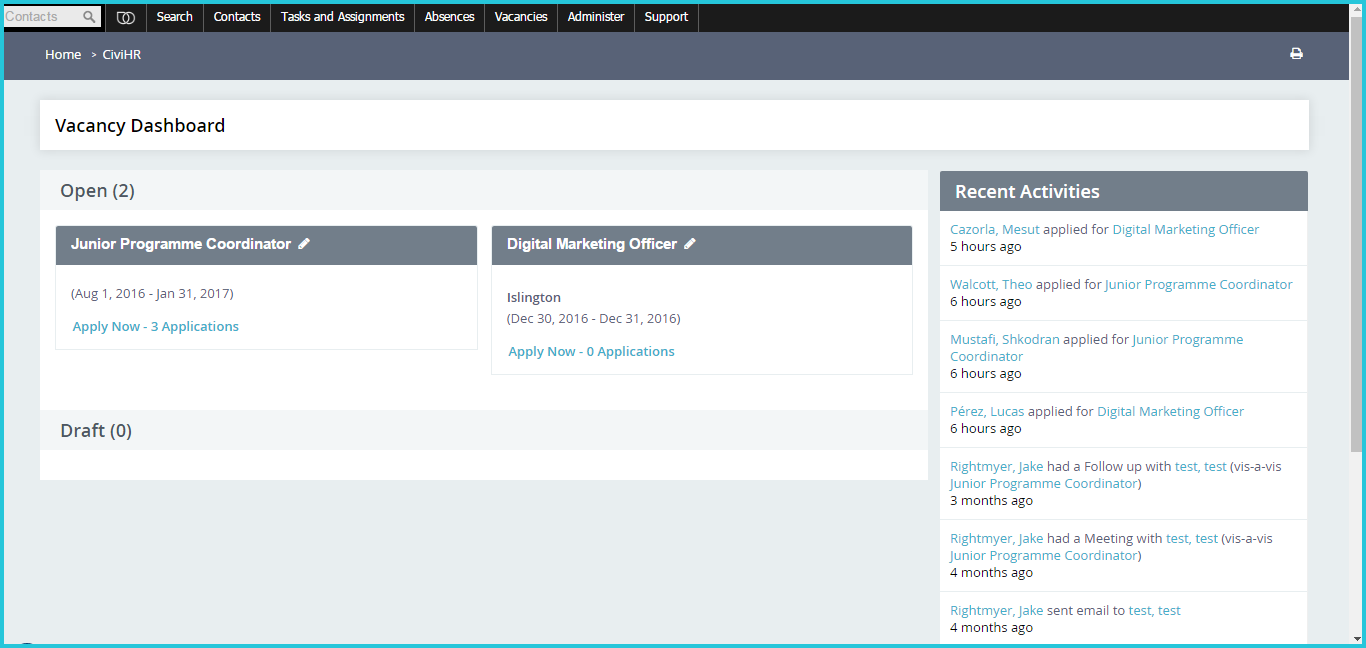Open Tasks and Assignments menu
The height and width of the screenshot is (648, 1366).
tap(343, 17)
